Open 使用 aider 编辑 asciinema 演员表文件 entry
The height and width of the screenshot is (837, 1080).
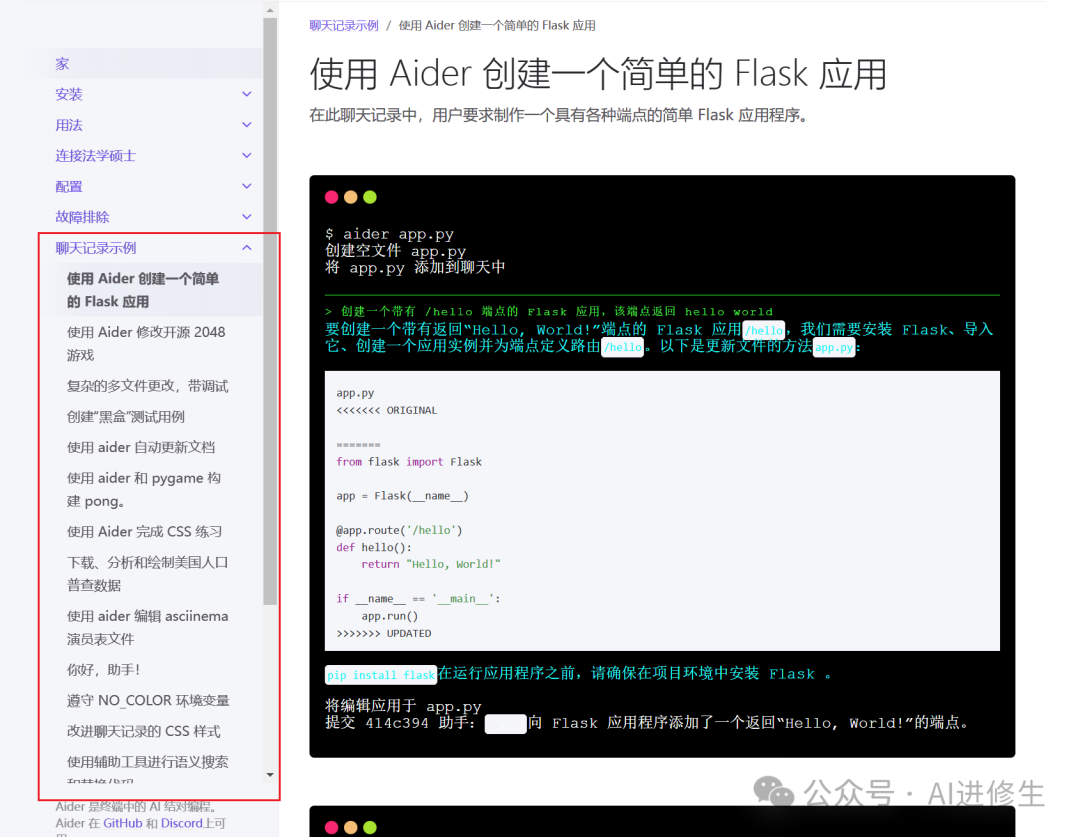(x=147, y=628)
